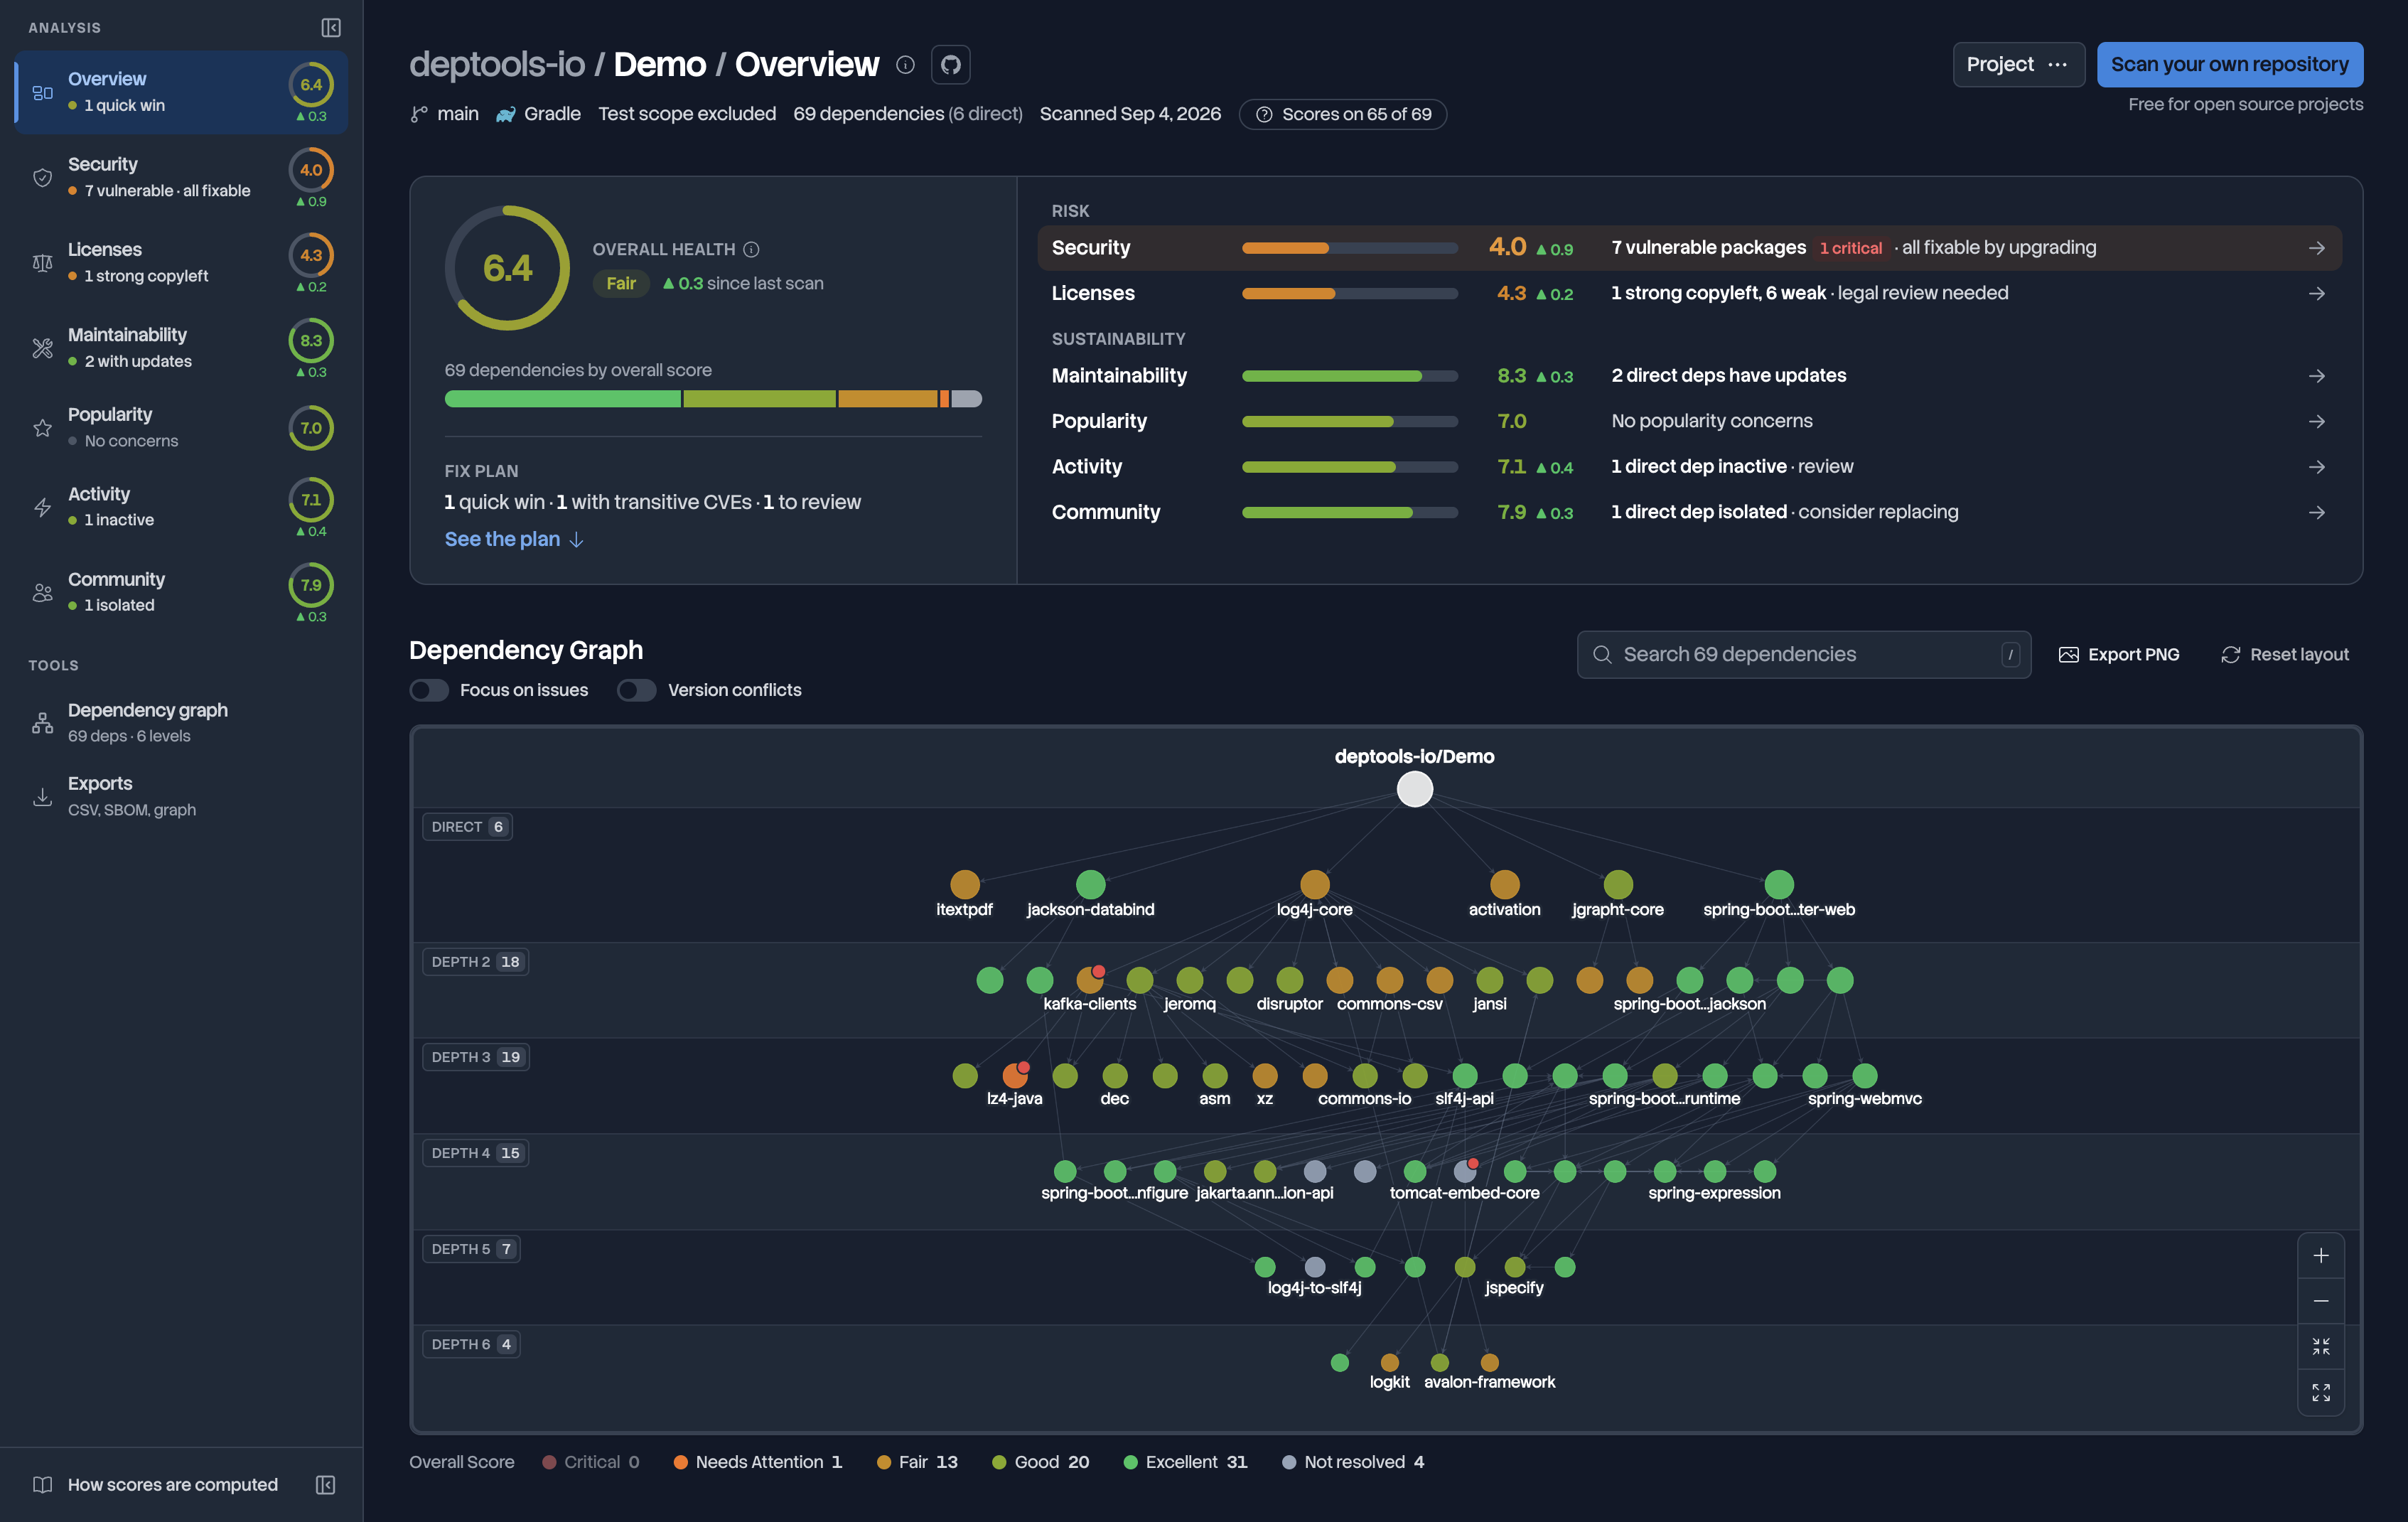This screenshot has width=2408, height=1522.
Task: Open the Licenses risk row
Action: (1690, 293)
